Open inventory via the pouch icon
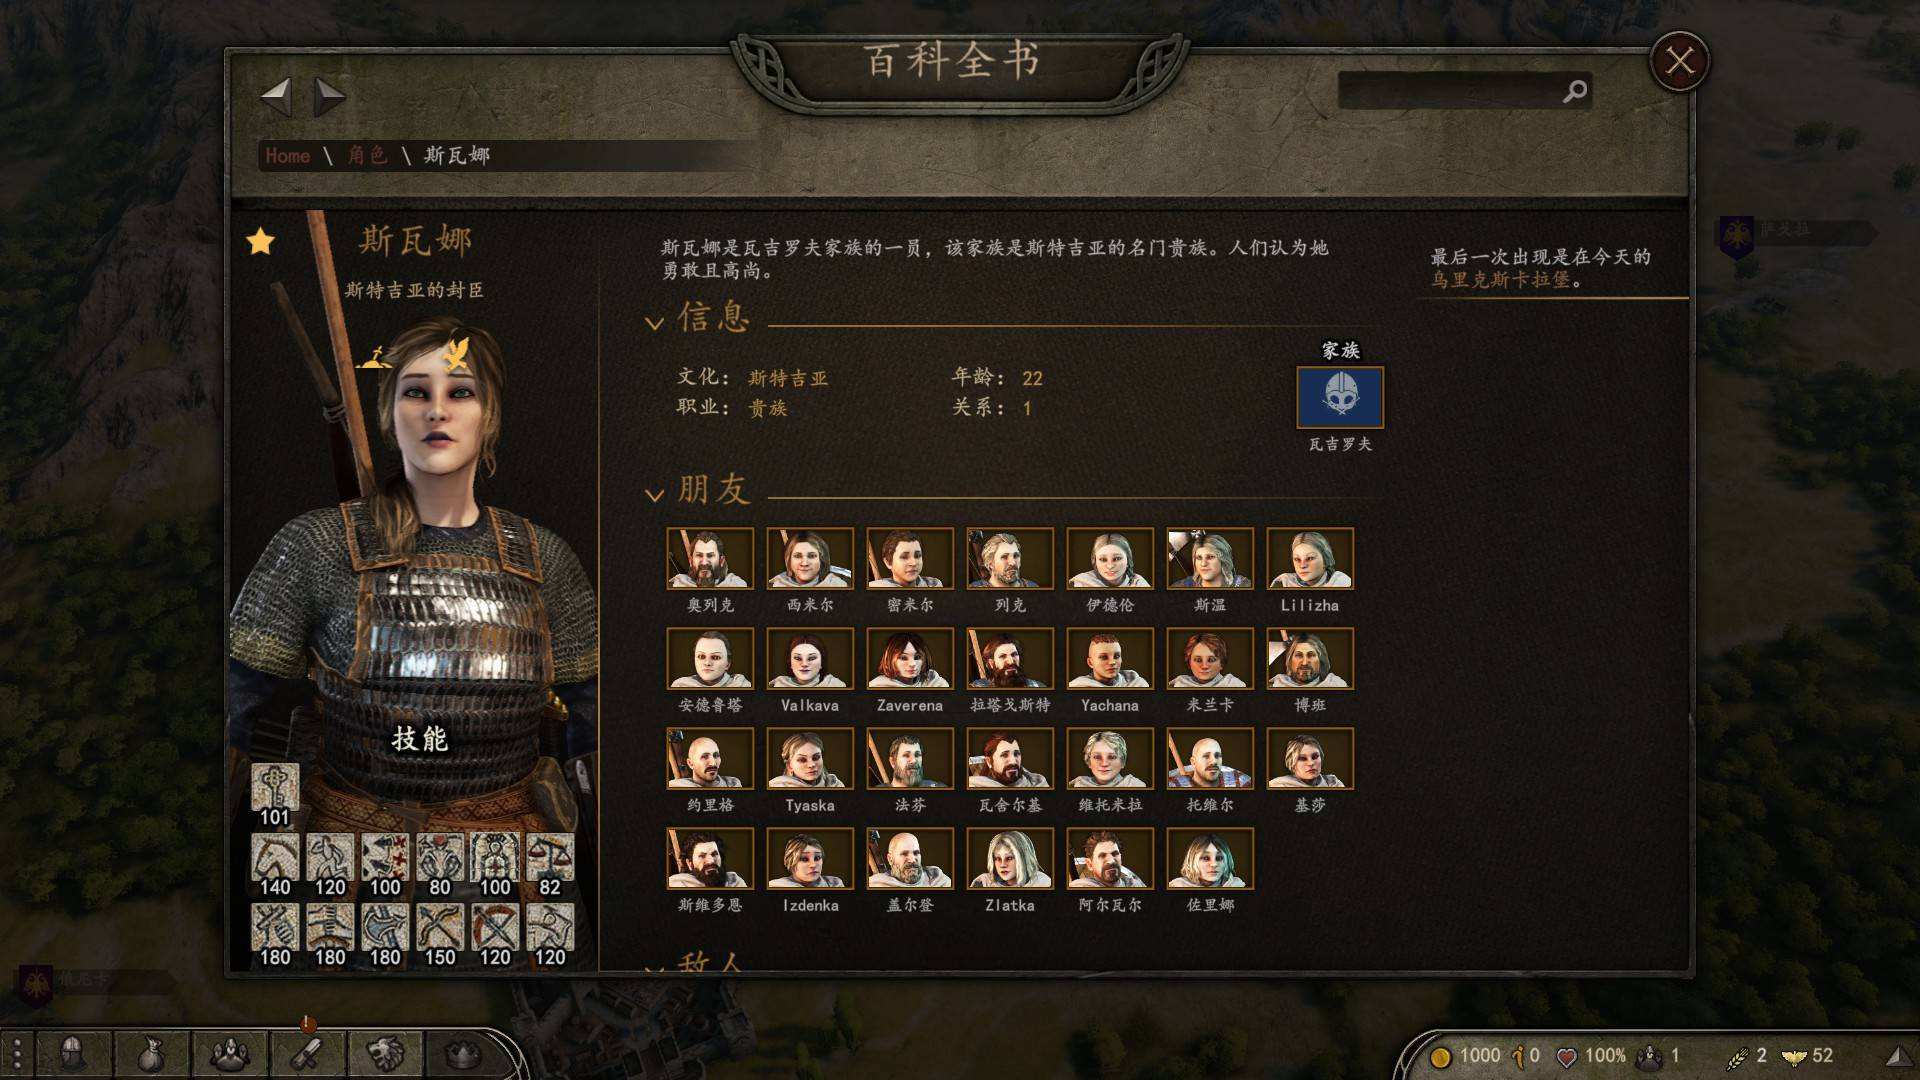Image resolution: width=1920 pixels, height=1080 pixels. [x=150, y=1053]
